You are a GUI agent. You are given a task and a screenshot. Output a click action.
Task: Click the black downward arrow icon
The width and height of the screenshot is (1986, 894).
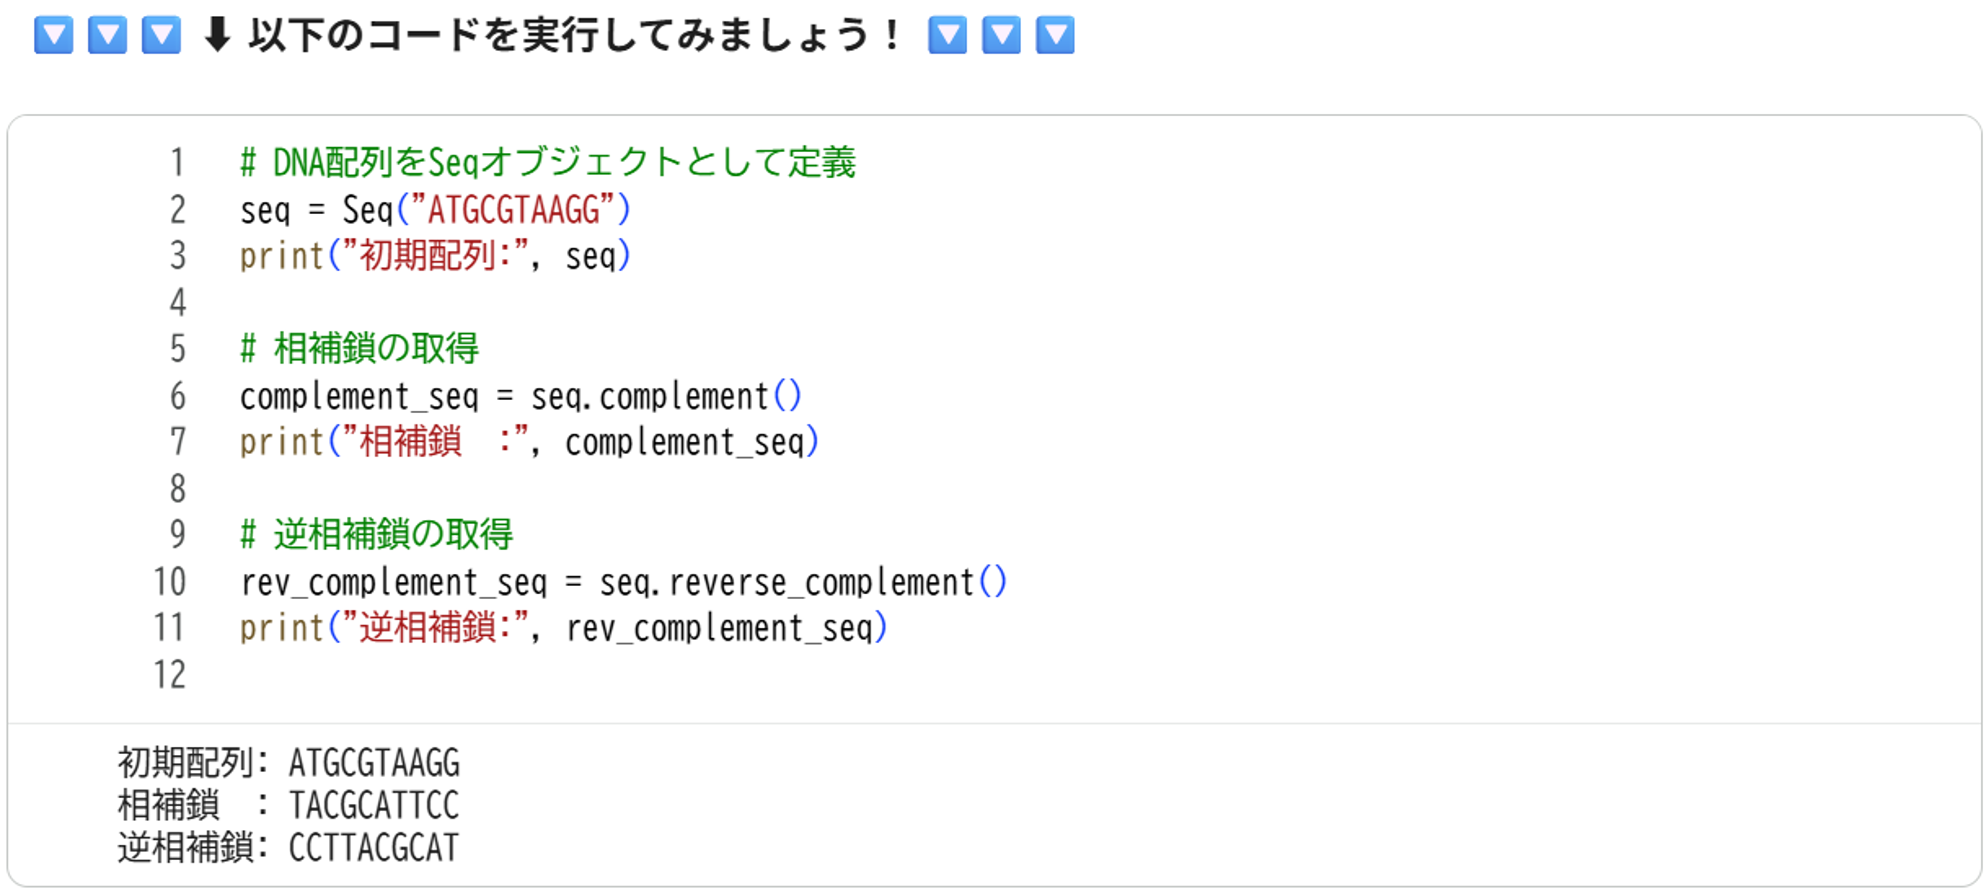216,35
